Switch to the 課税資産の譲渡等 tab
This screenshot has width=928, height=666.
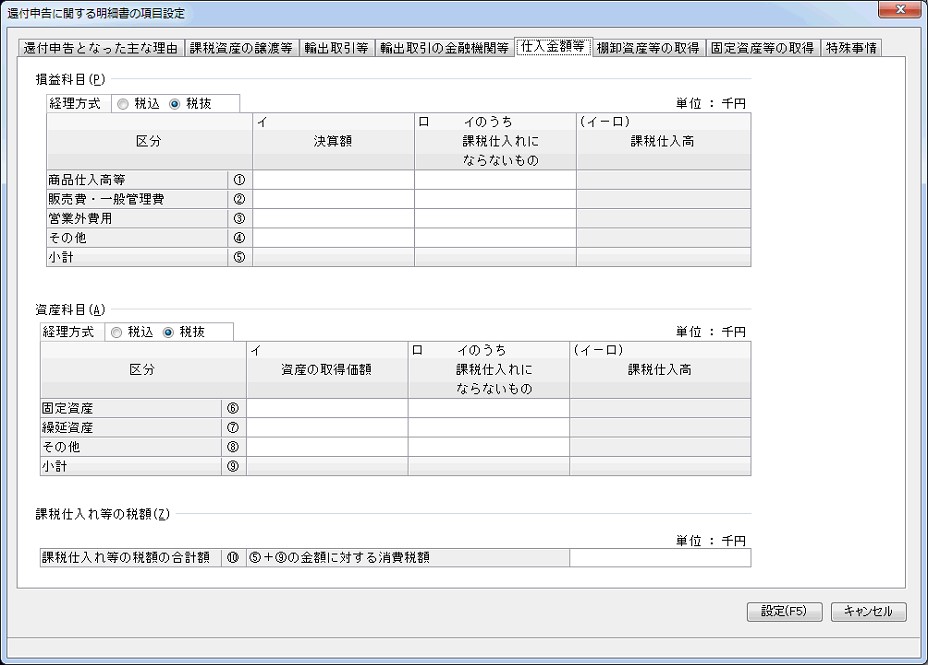click(x=240, y=48)
